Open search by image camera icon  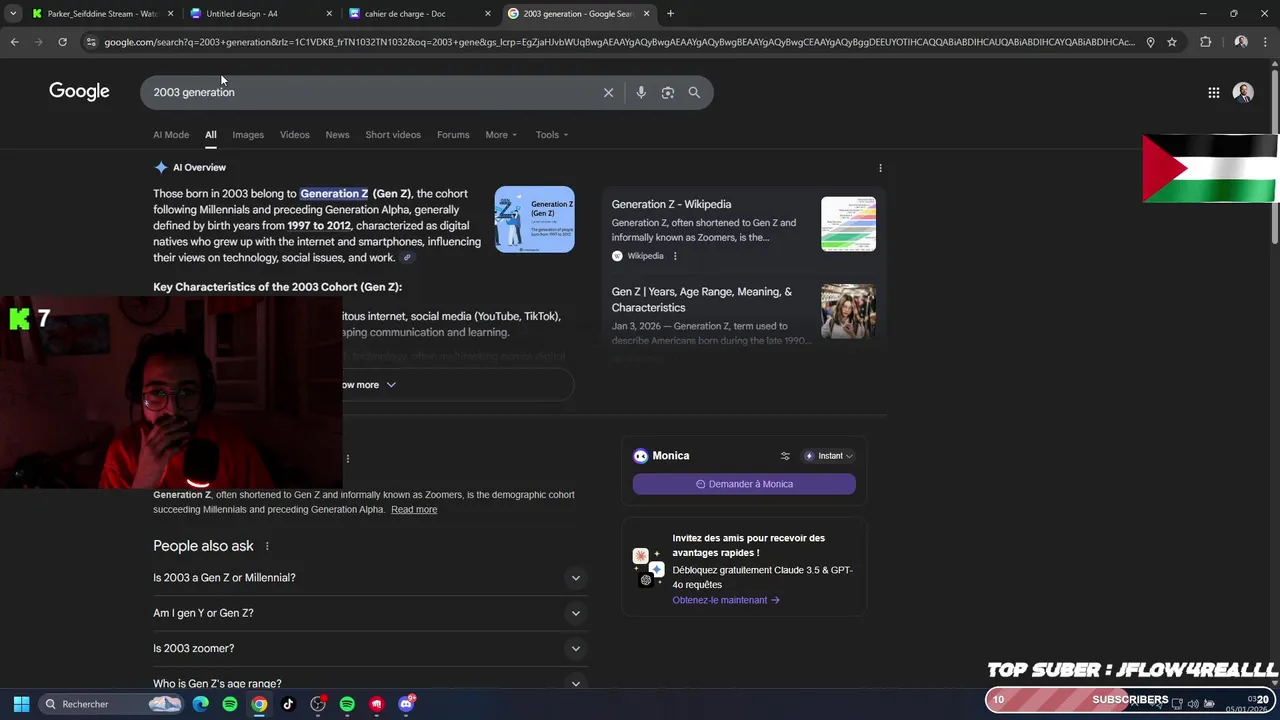(667, 92)
